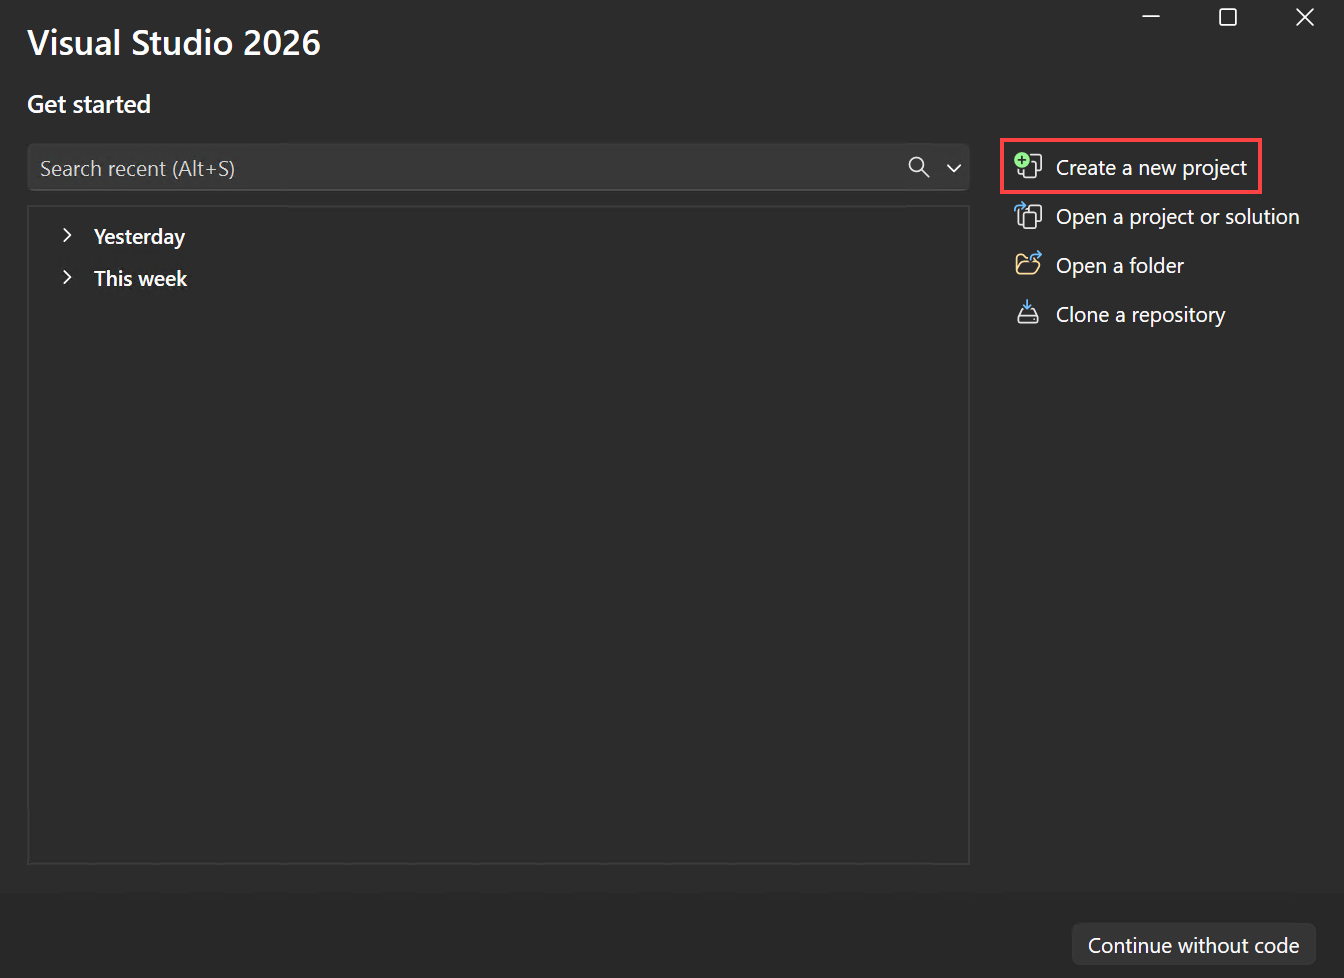1344x978 pixels.
Task: Open the search filter dropdown beside the magnifier
Action: tap(952, 167)
